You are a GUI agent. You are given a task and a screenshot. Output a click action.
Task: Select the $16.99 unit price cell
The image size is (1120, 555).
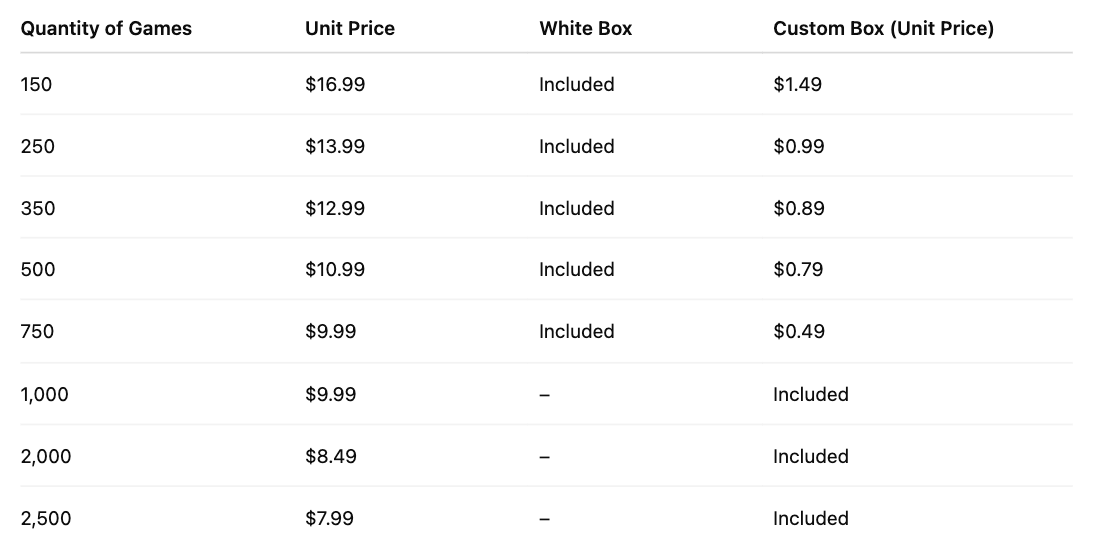click(335, 85)
